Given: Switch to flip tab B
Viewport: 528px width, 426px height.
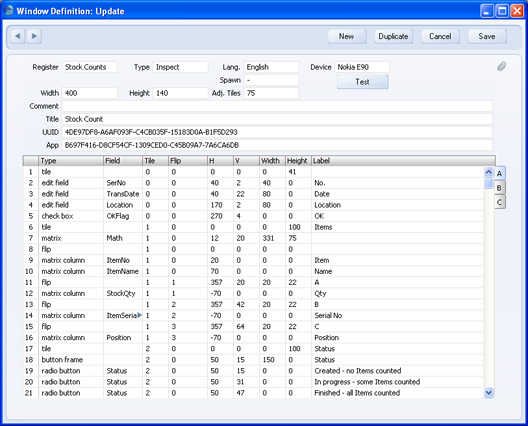Looking at the screenshot, I should tap(500, 188).
